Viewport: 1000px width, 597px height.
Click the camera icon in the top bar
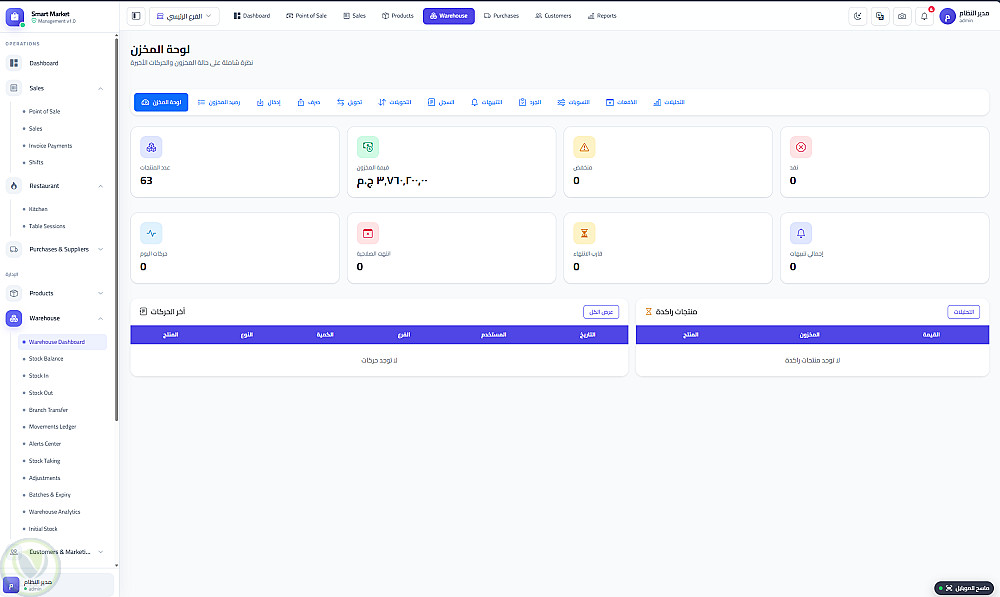[x=902, y=16]
